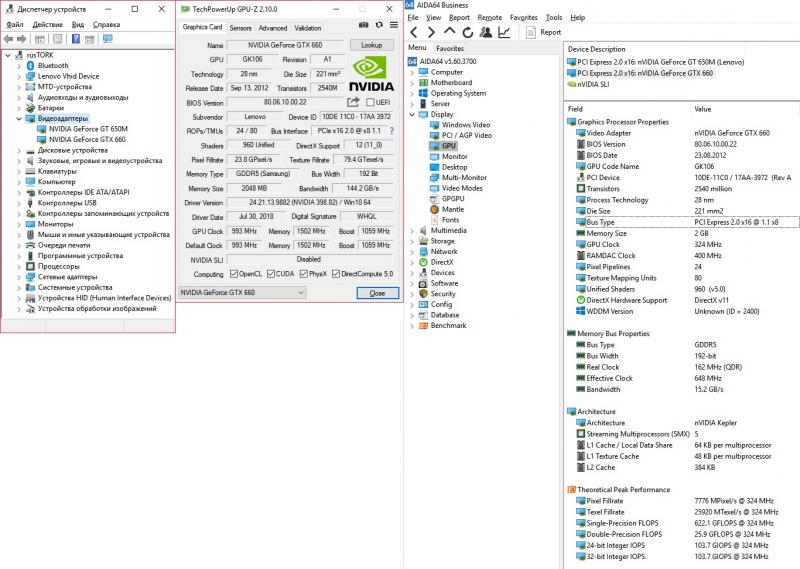Click AIDA64 up level arrow

tap(449, 31)
